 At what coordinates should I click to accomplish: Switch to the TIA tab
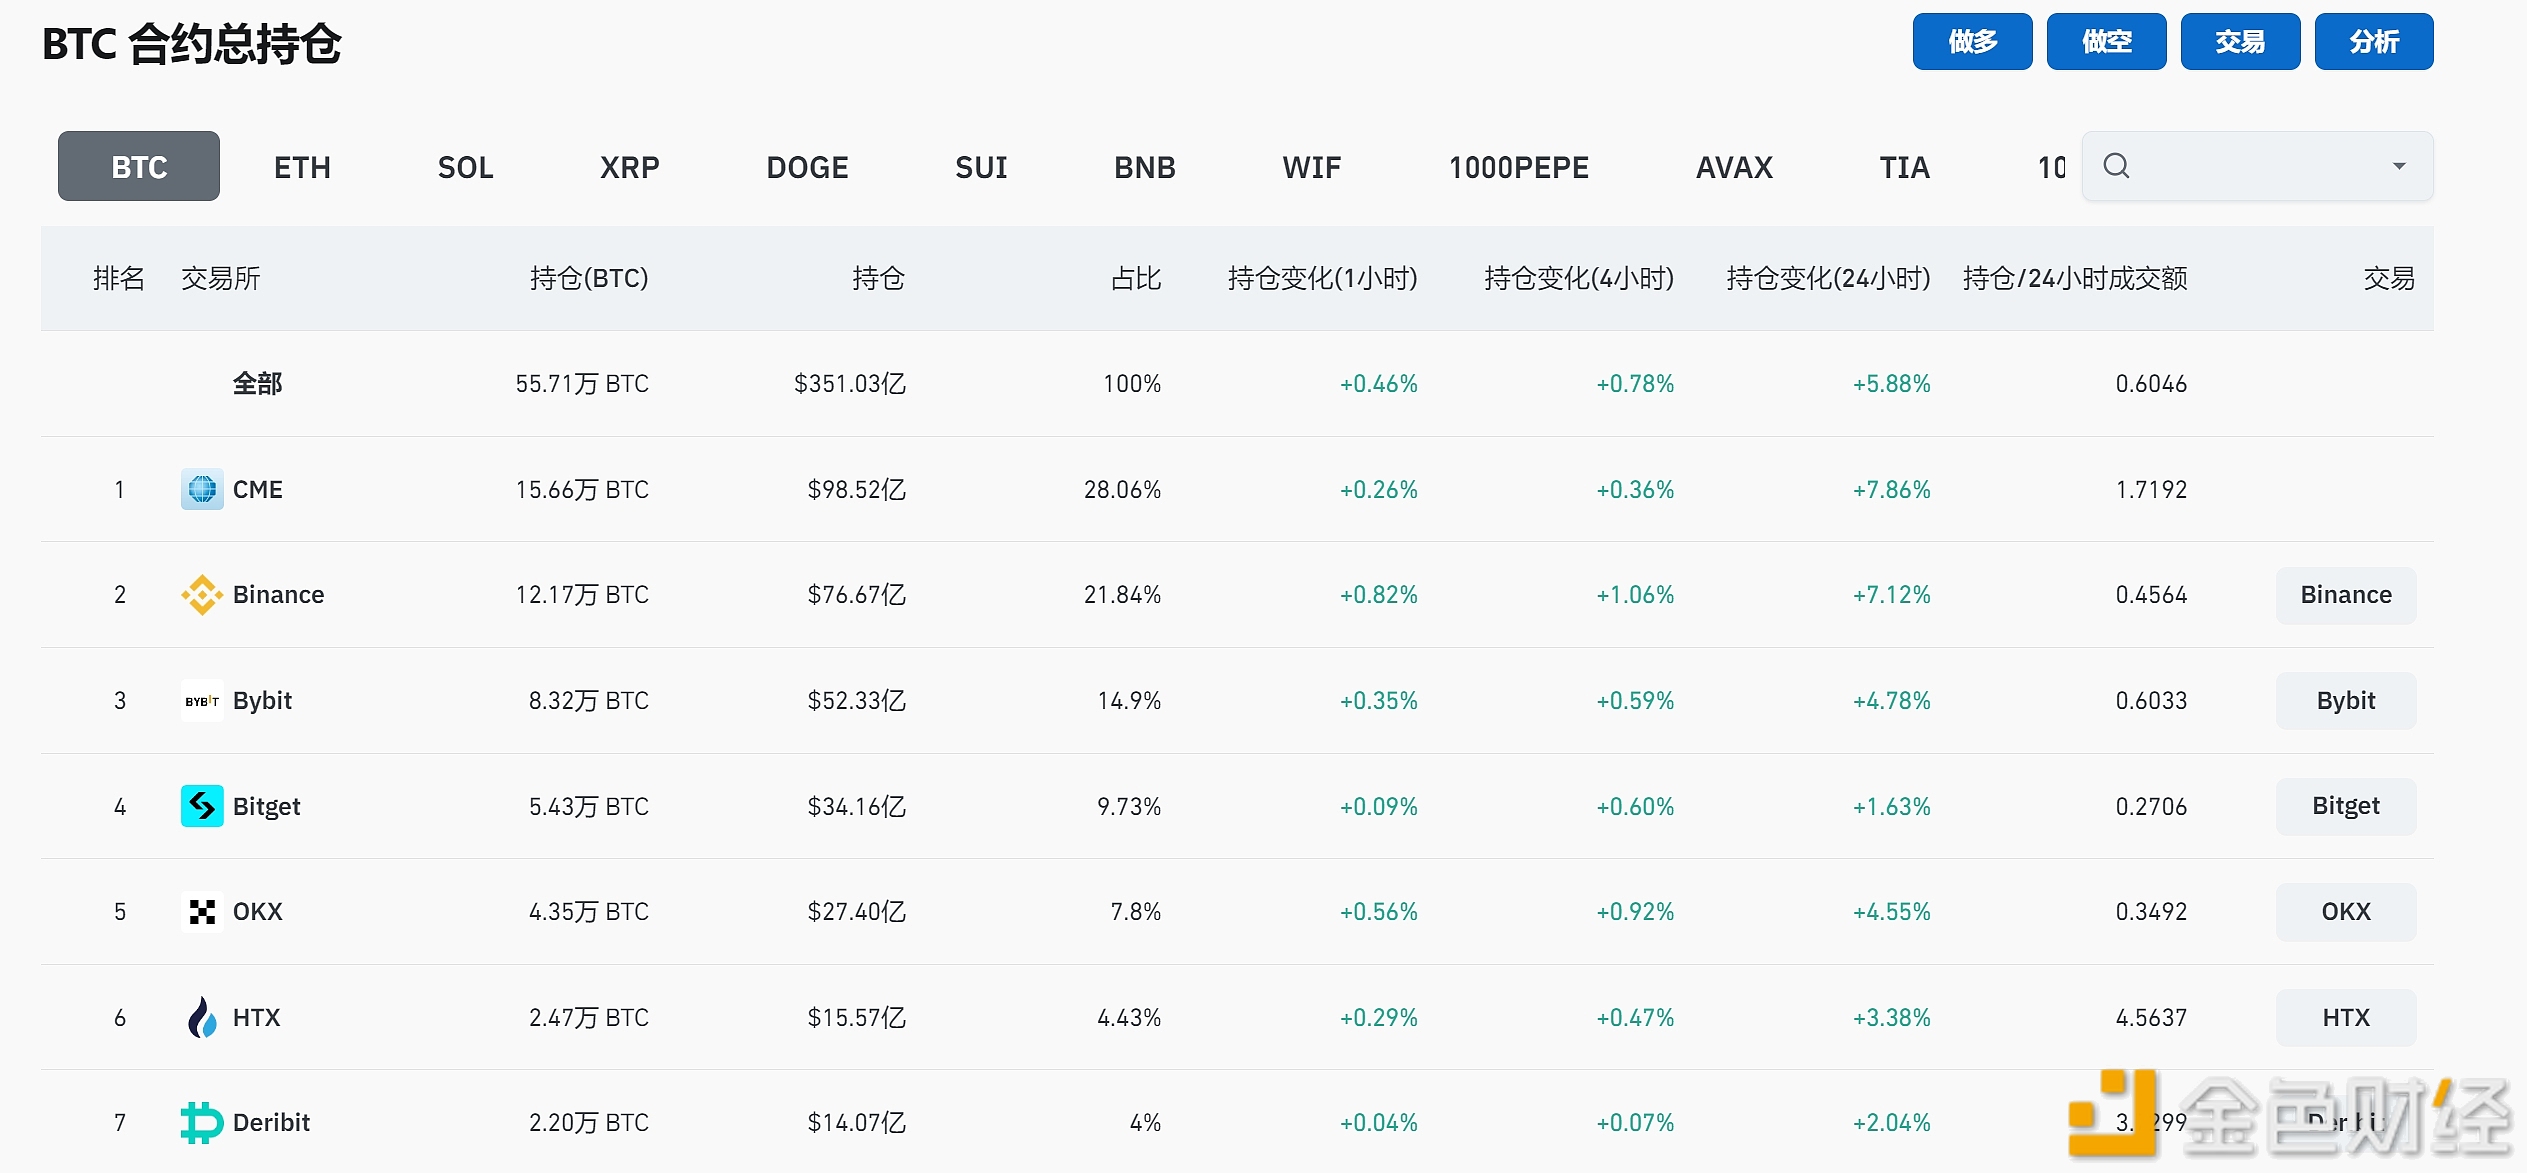[x=1905, y=167]
